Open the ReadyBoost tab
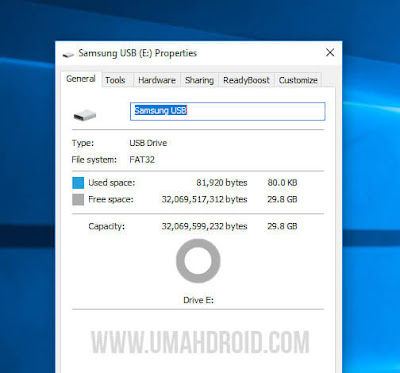This screenshot has width=400, height=373. (246, 80)
